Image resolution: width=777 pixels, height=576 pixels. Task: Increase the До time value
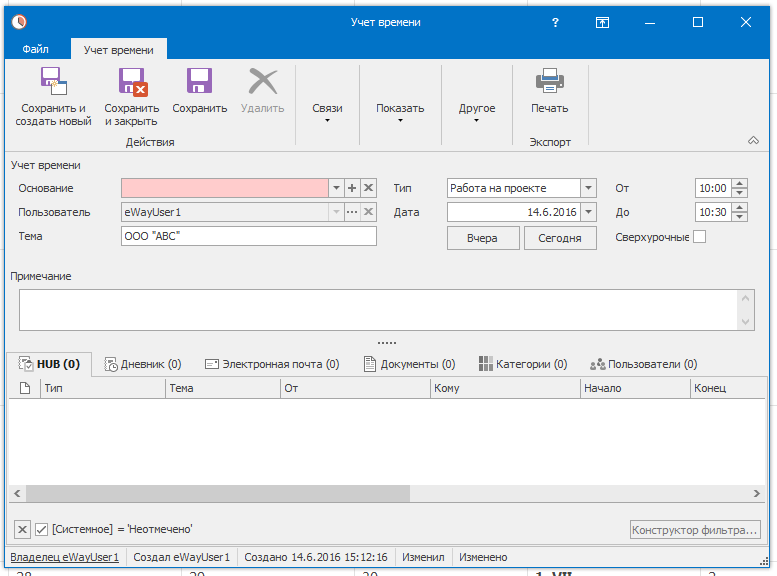click(739, 208)
